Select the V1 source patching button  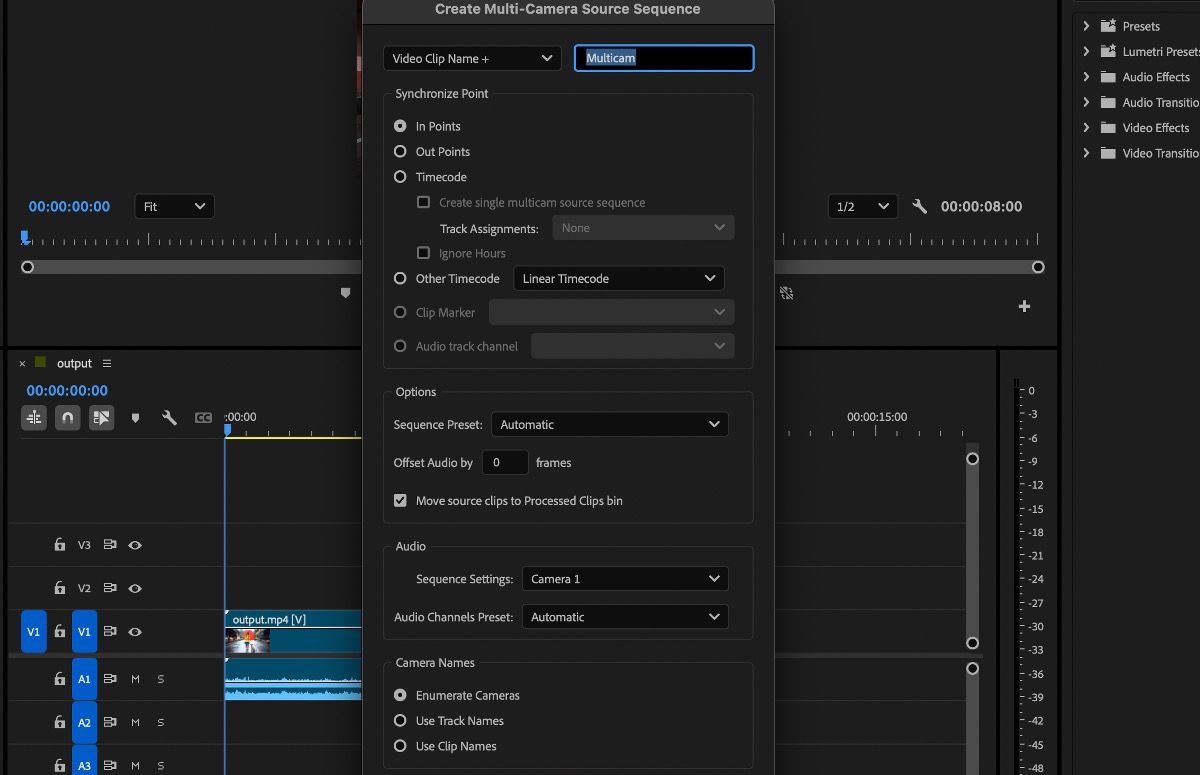click(33, 631)
